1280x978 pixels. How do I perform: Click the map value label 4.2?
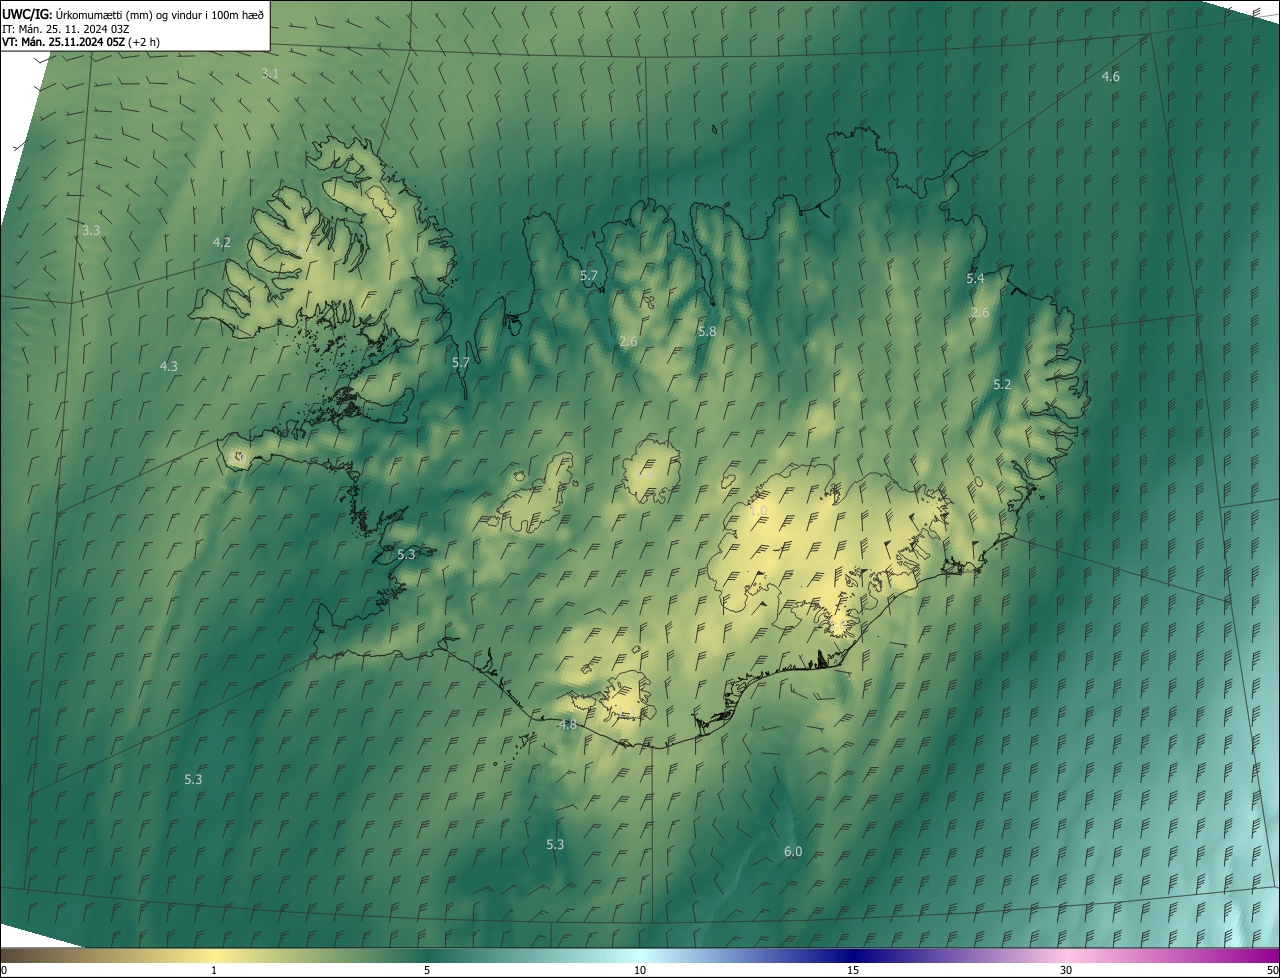click(x=221, y=242)
